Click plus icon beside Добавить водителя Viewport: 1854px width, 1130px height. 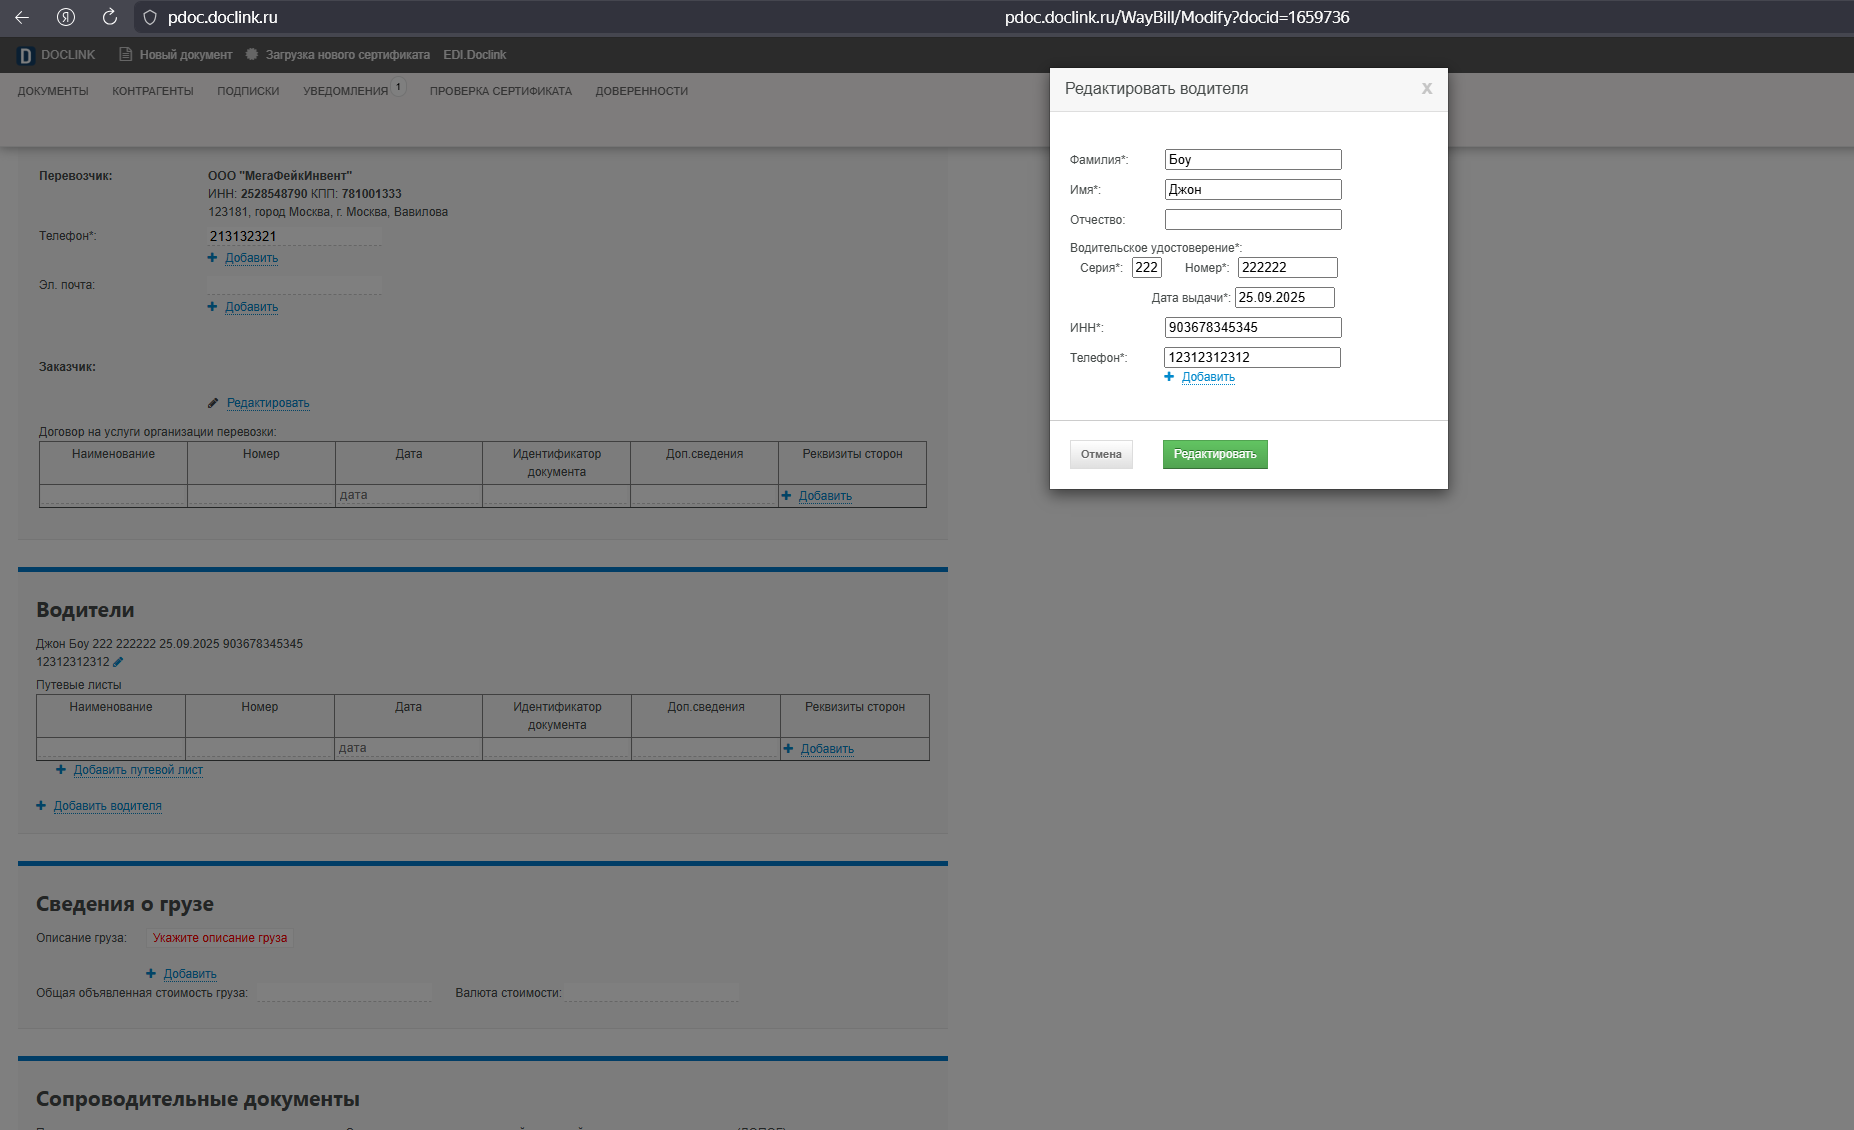pyautogui.click(x=41, y=806)
